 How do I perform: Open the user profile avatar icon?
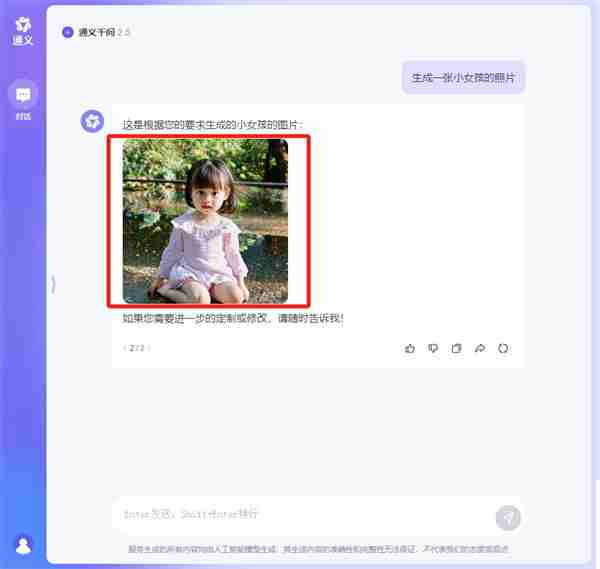(x=23, y=545)
